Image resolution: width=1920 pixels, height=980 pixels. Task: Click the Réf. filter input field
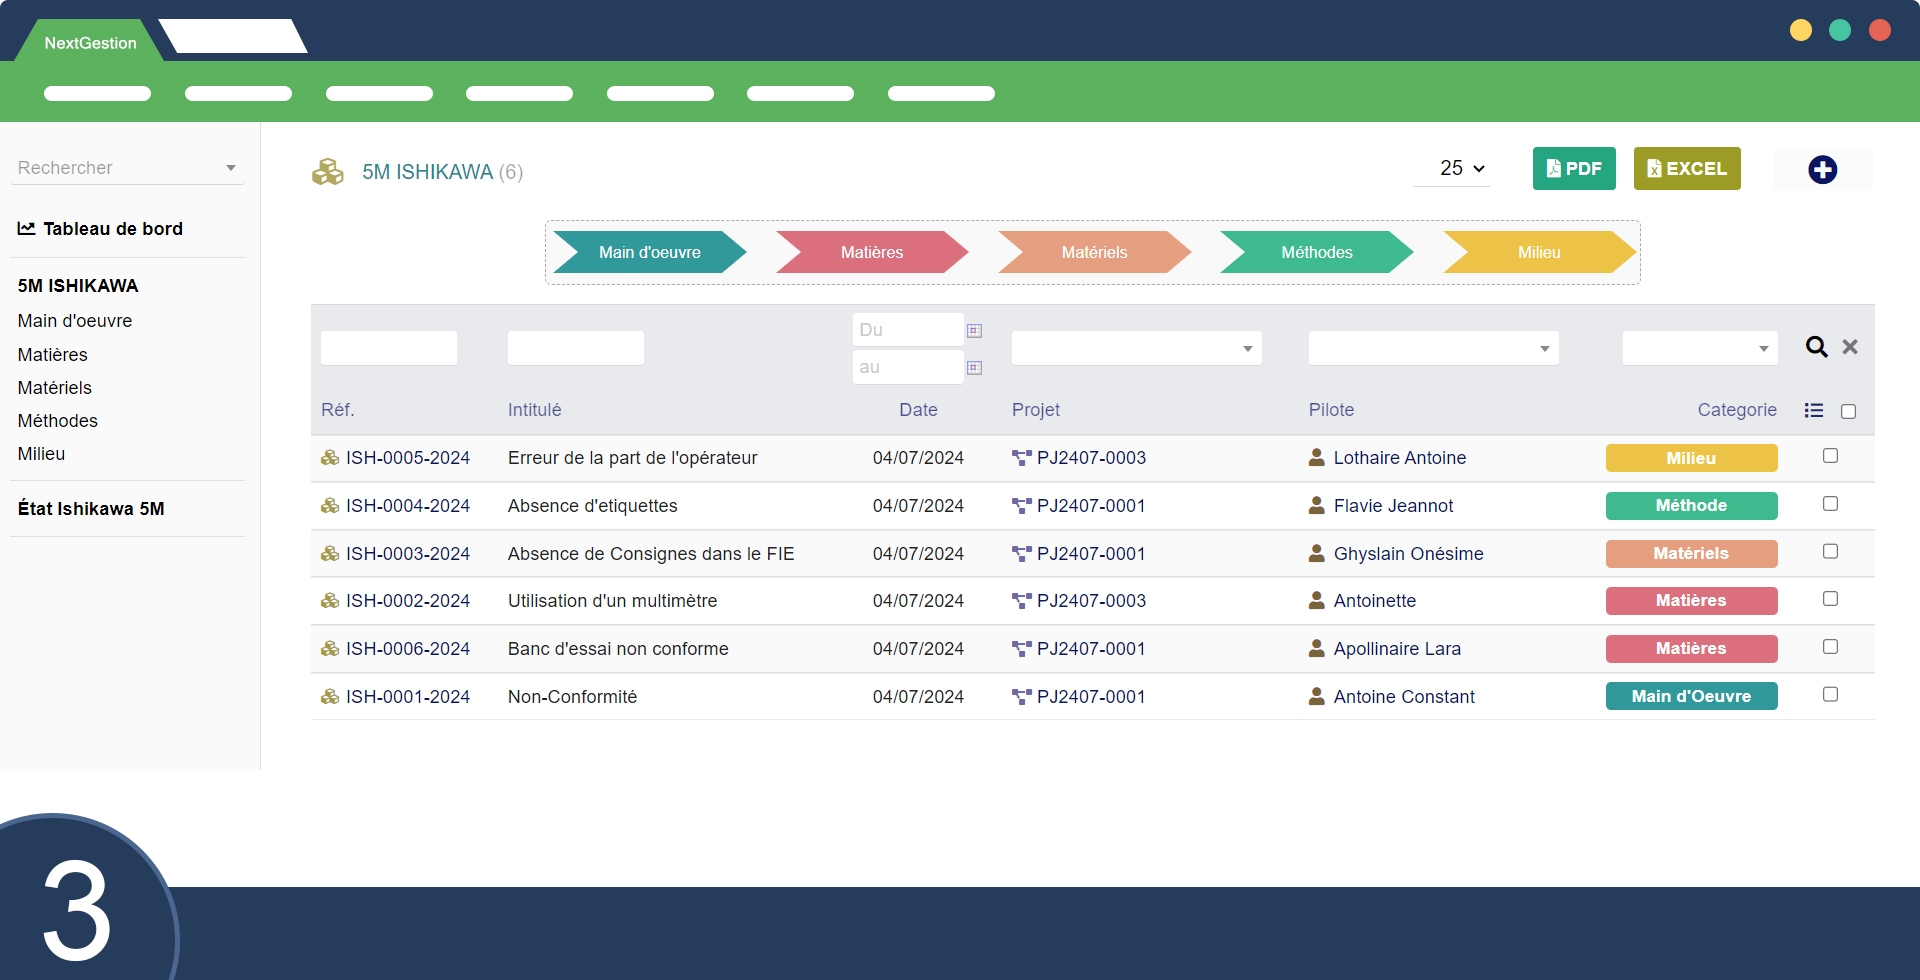(x=388, y=348)
